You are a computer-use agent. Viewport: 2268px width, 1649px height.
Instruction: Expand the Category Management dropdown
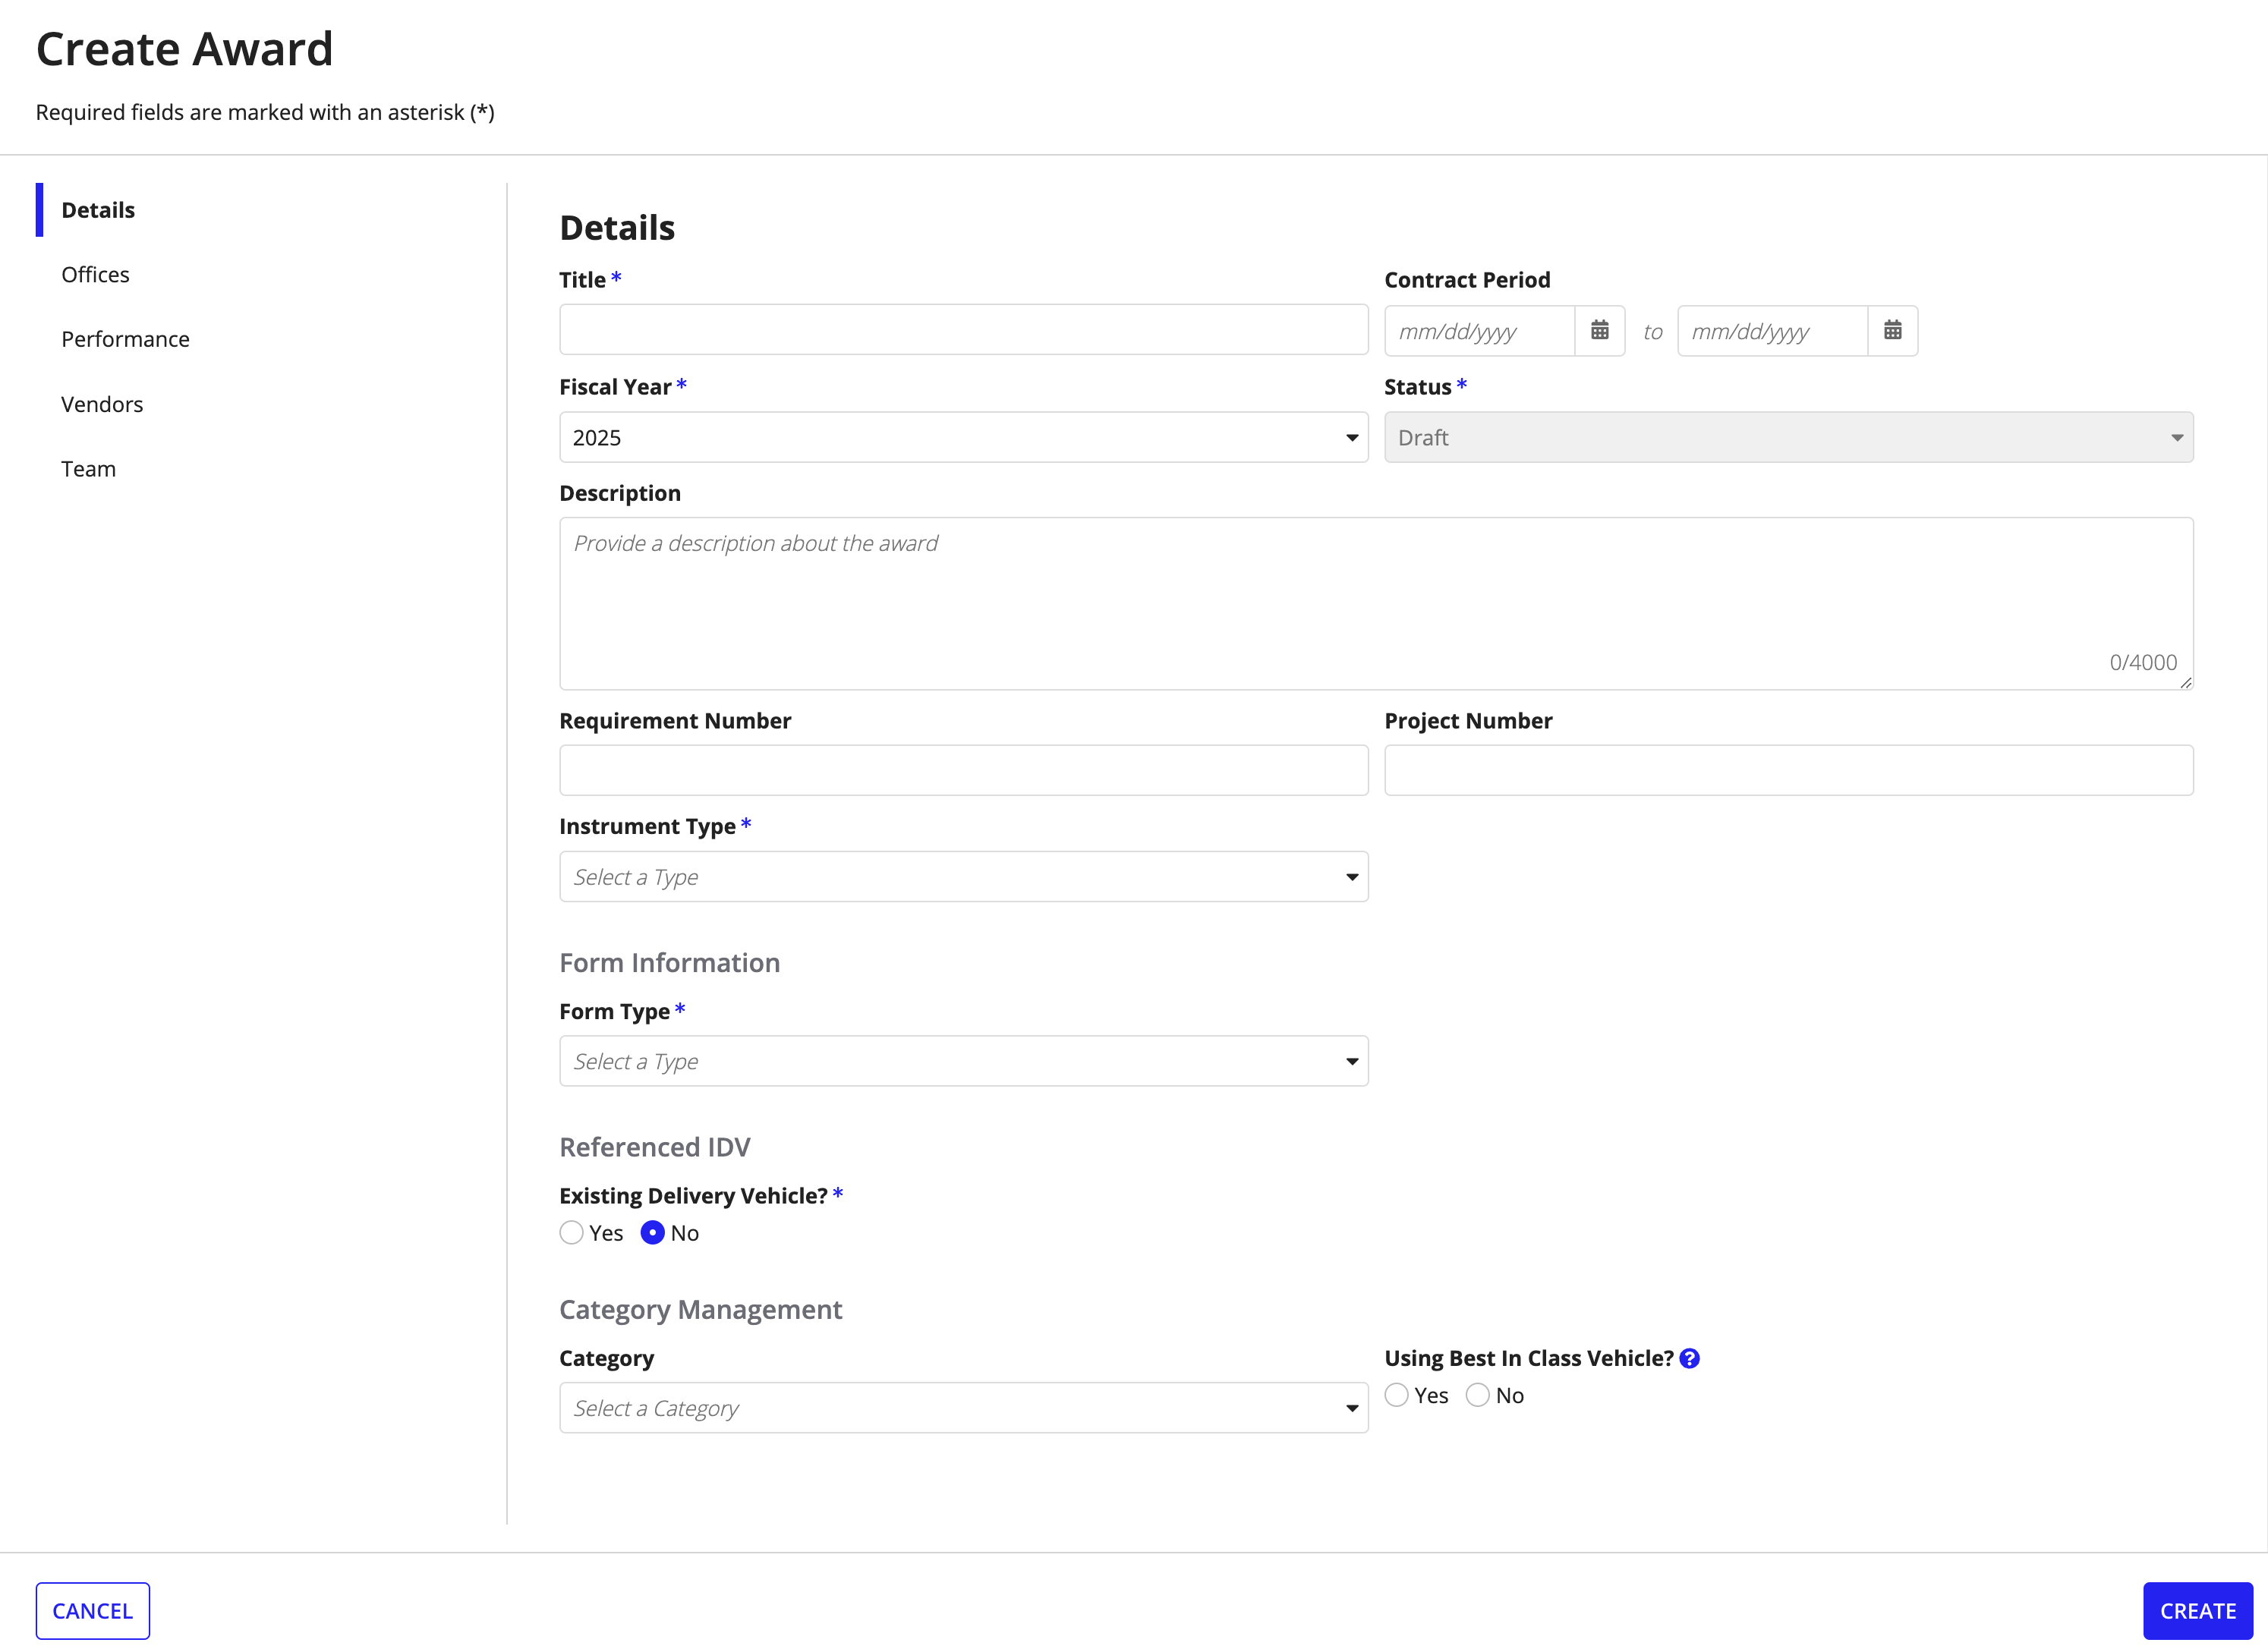pos(963,1408)
